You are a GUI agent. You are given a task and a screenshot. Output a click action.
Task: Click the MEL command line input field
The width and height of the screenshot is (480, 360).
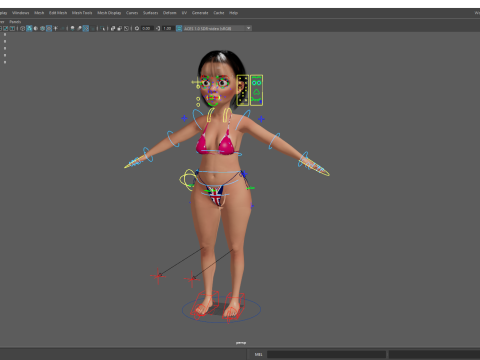tap(326, 354)
